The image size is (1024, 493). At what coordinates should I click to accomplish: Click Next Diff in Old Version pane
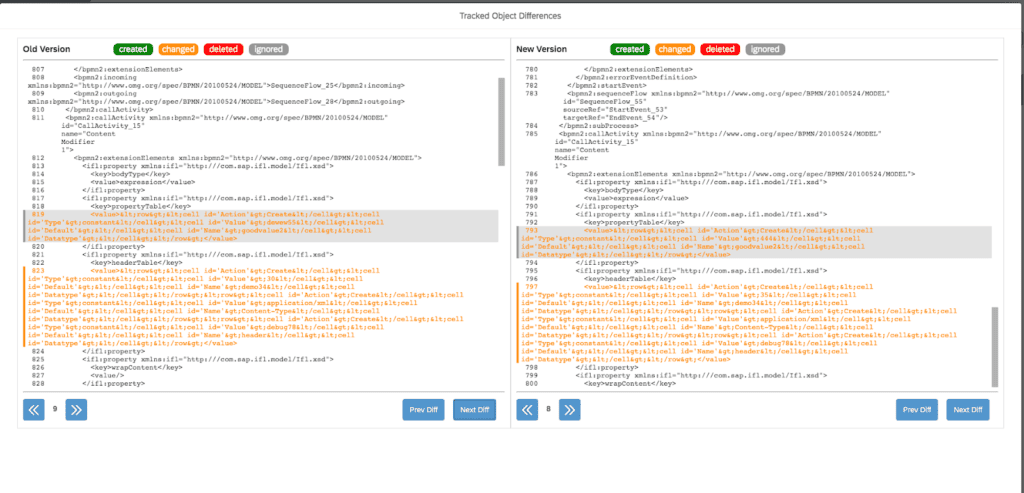coord(475,409)
